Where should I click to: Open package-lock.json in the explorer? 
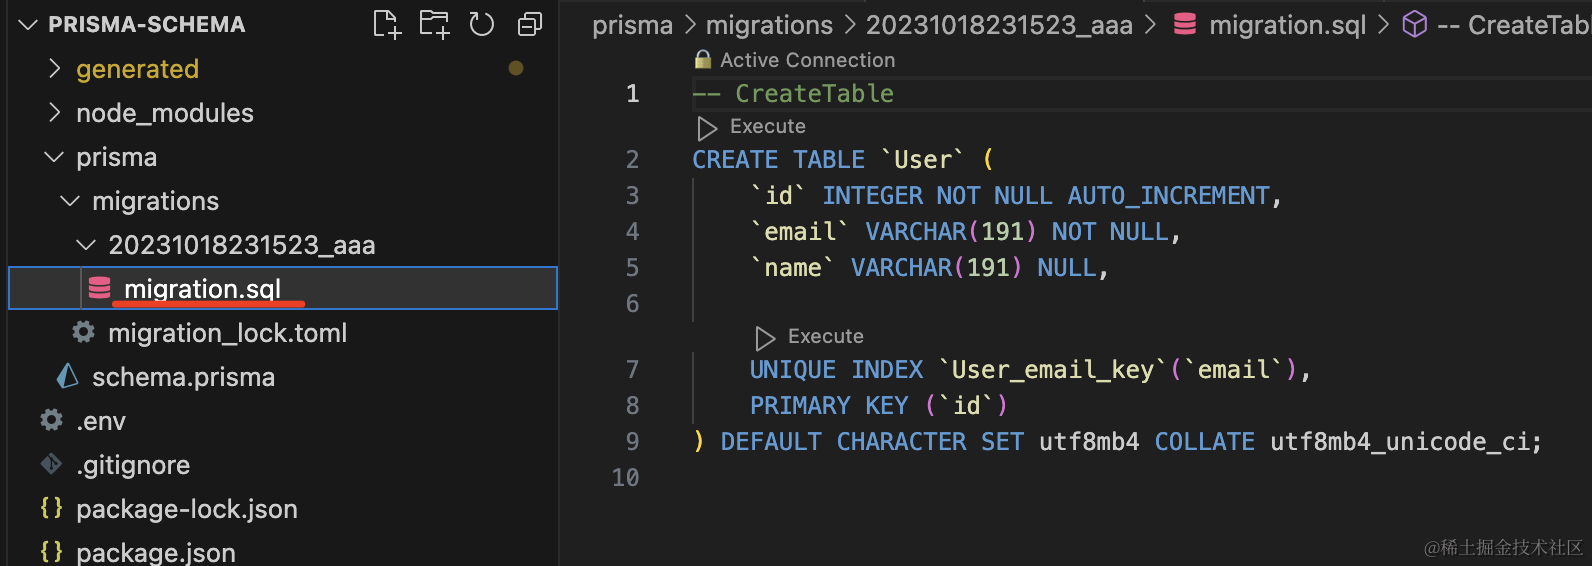(187, 509)
